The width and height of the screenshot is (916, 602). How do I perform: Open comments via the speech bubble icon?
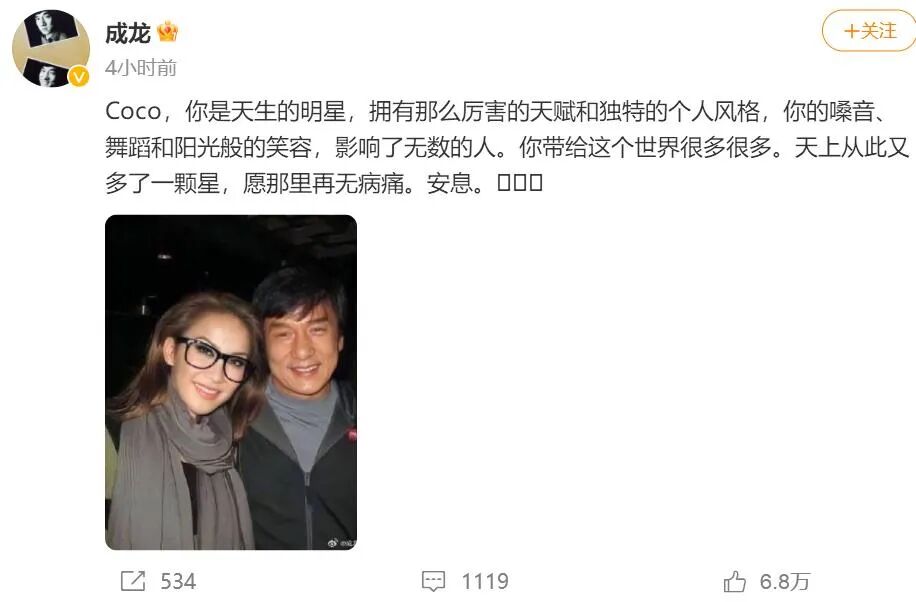(x=433, y=581)
